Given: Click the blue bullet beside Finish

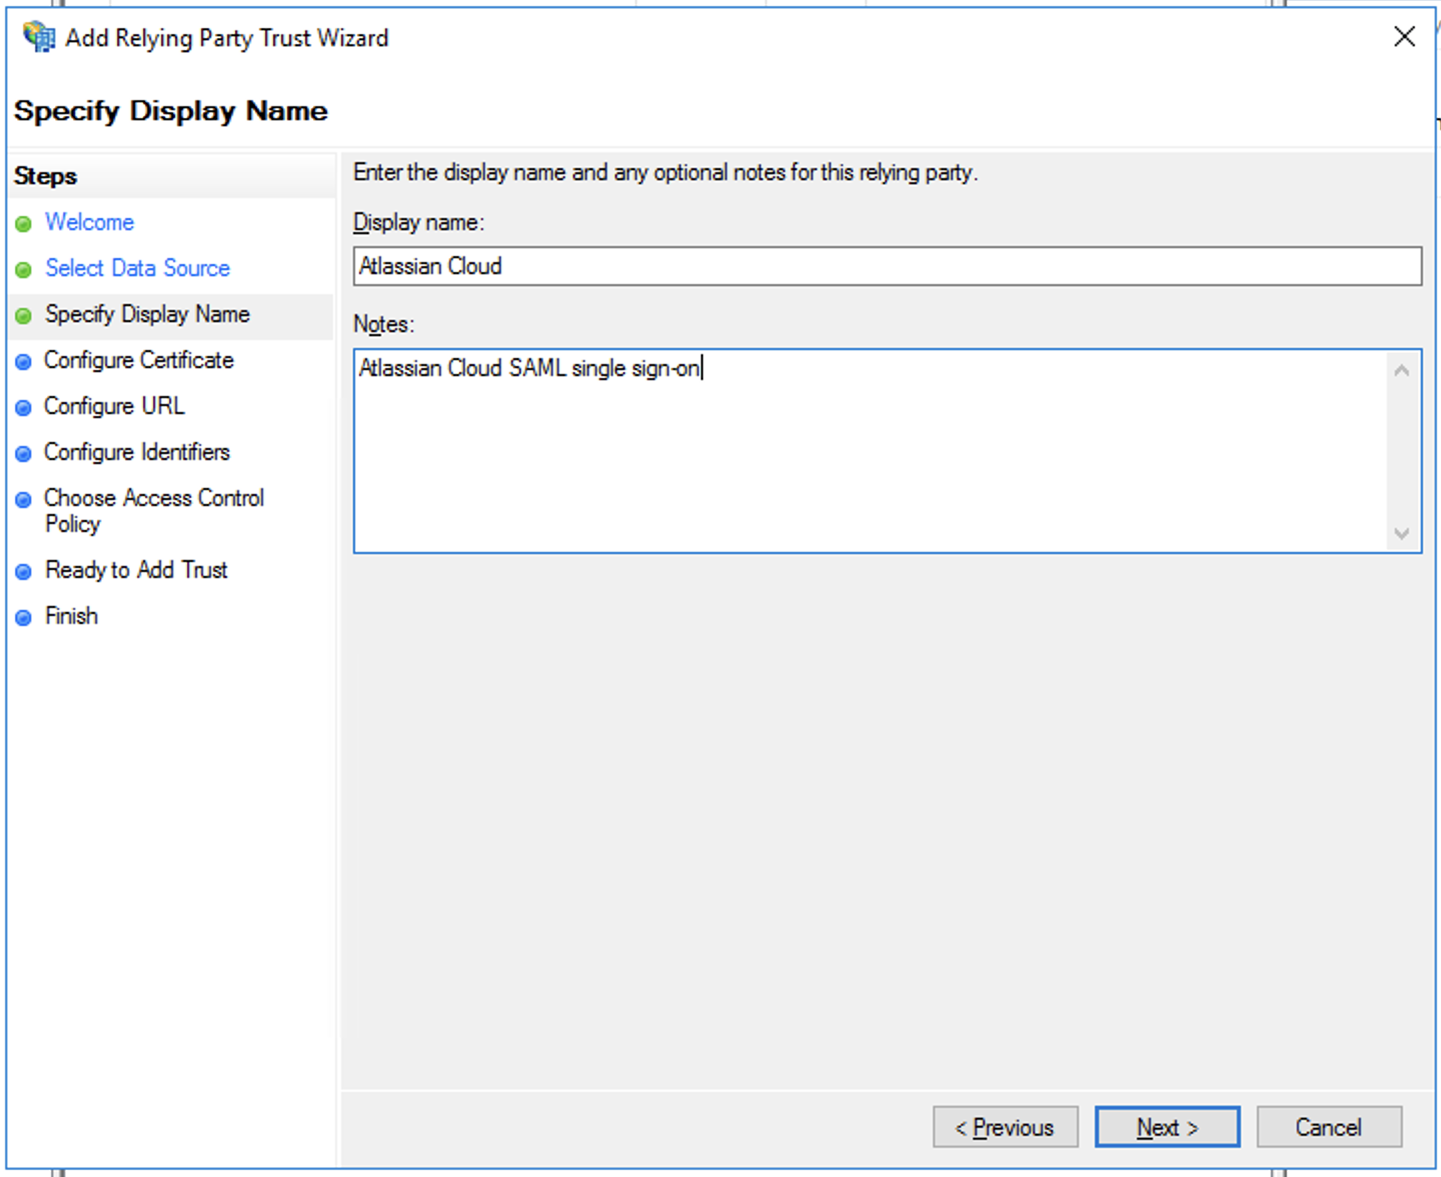Looking at the screenshot, I should pos(23,618).
